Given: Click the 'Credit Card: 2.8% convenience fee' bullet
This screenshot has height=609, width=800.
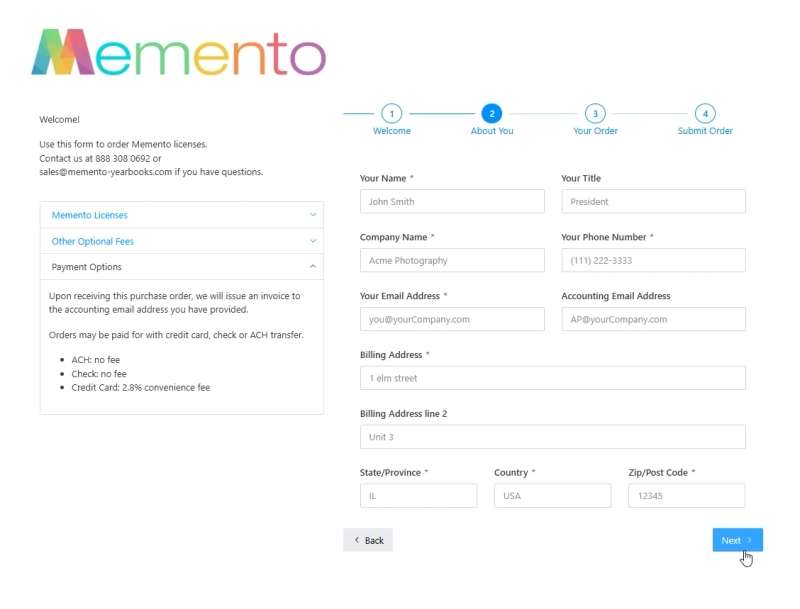Looking at the screenshot, I should (140, 388).
